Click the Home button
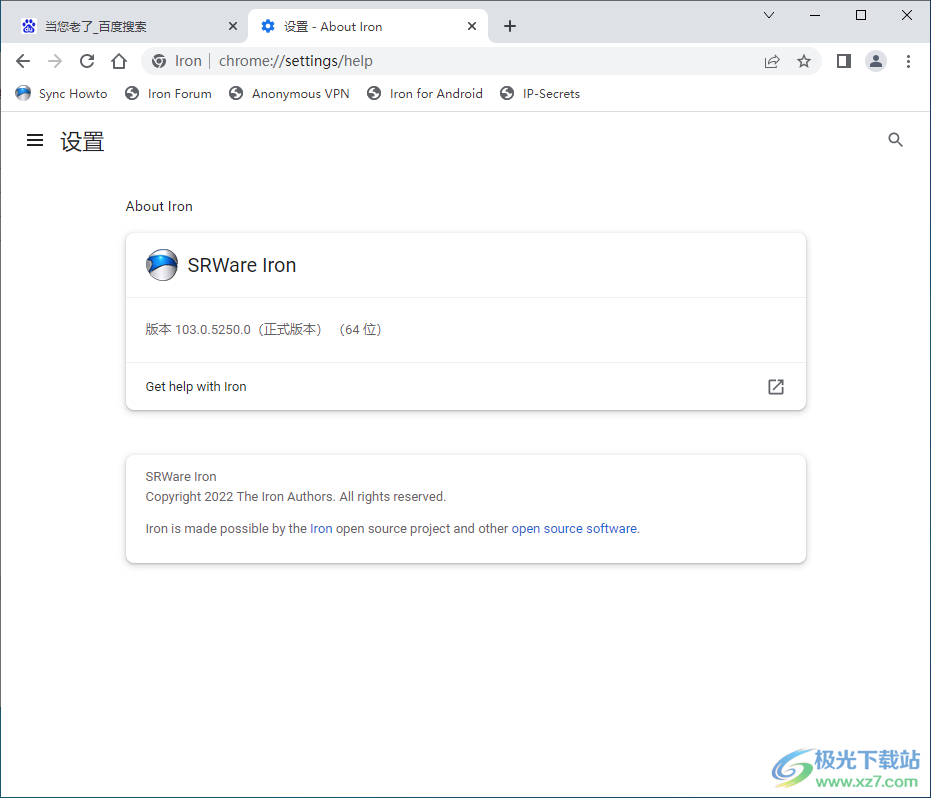The width and height of the screenshot is (931, 798). click(119, 61)
